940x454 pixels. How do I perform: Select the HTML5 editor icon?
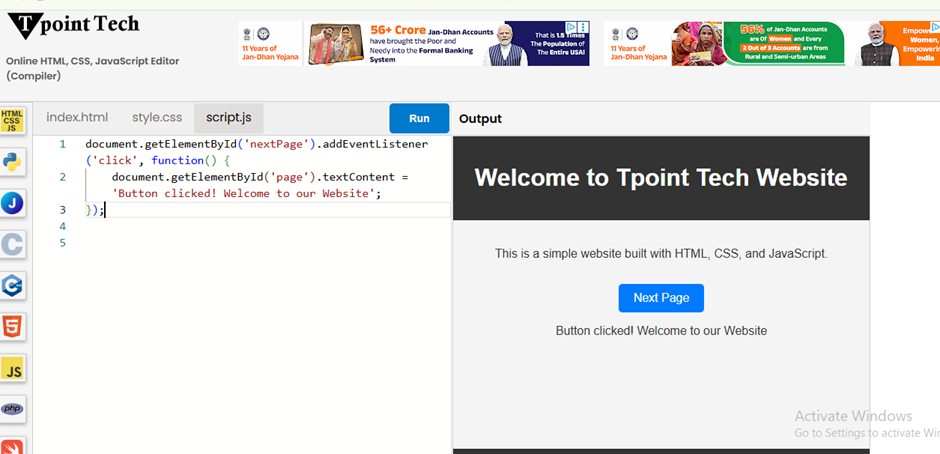[x=12, y=327]
